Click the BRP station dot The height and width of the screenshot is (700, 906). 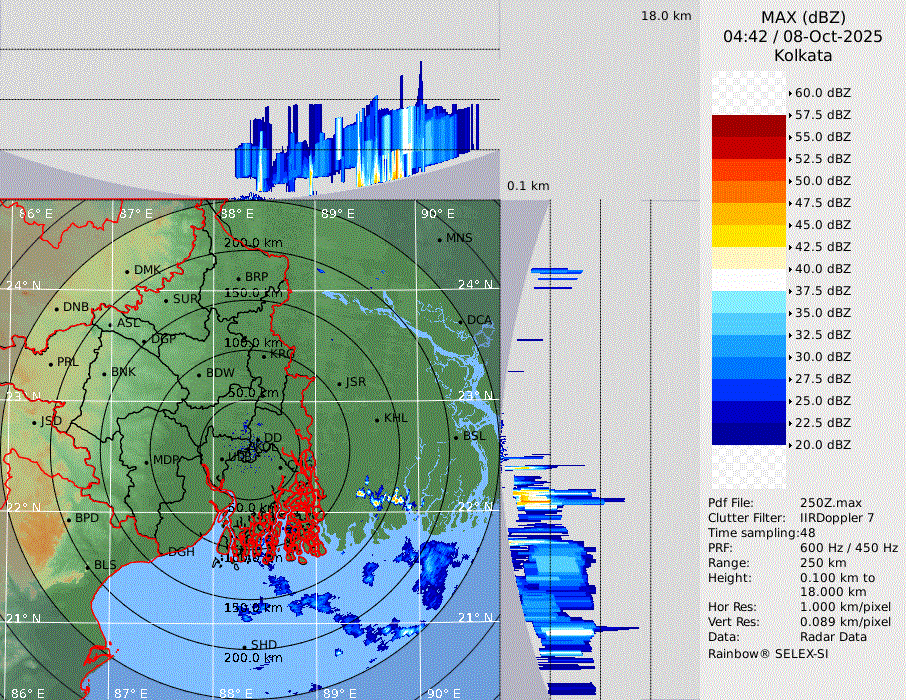239,278
